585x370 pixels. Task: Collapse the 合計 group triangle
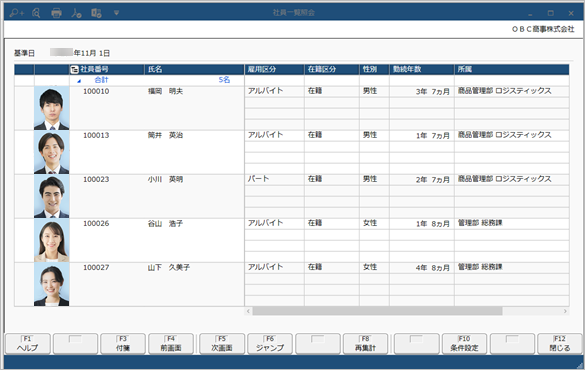click(79, 81)
